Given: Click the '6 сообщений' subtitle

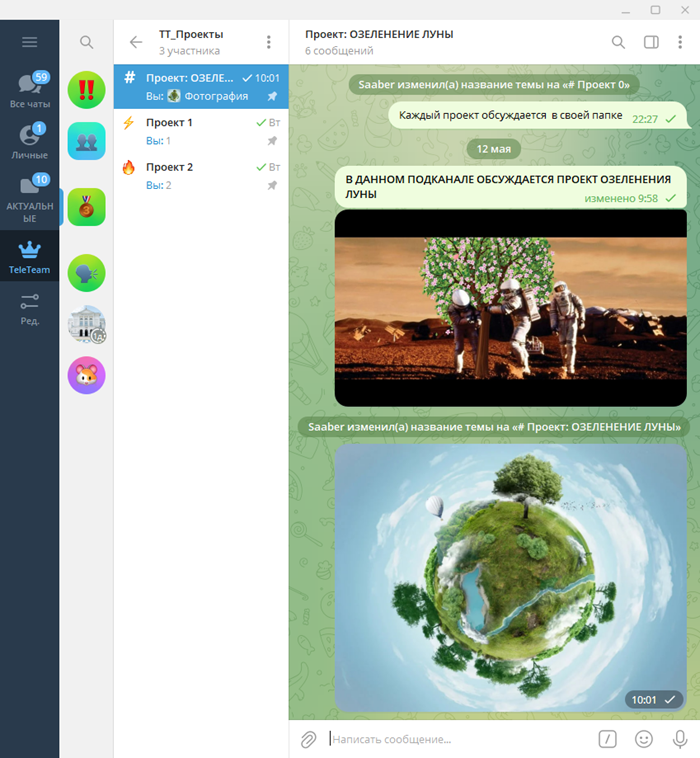Looking at the screenshot, I should (339, 51).
